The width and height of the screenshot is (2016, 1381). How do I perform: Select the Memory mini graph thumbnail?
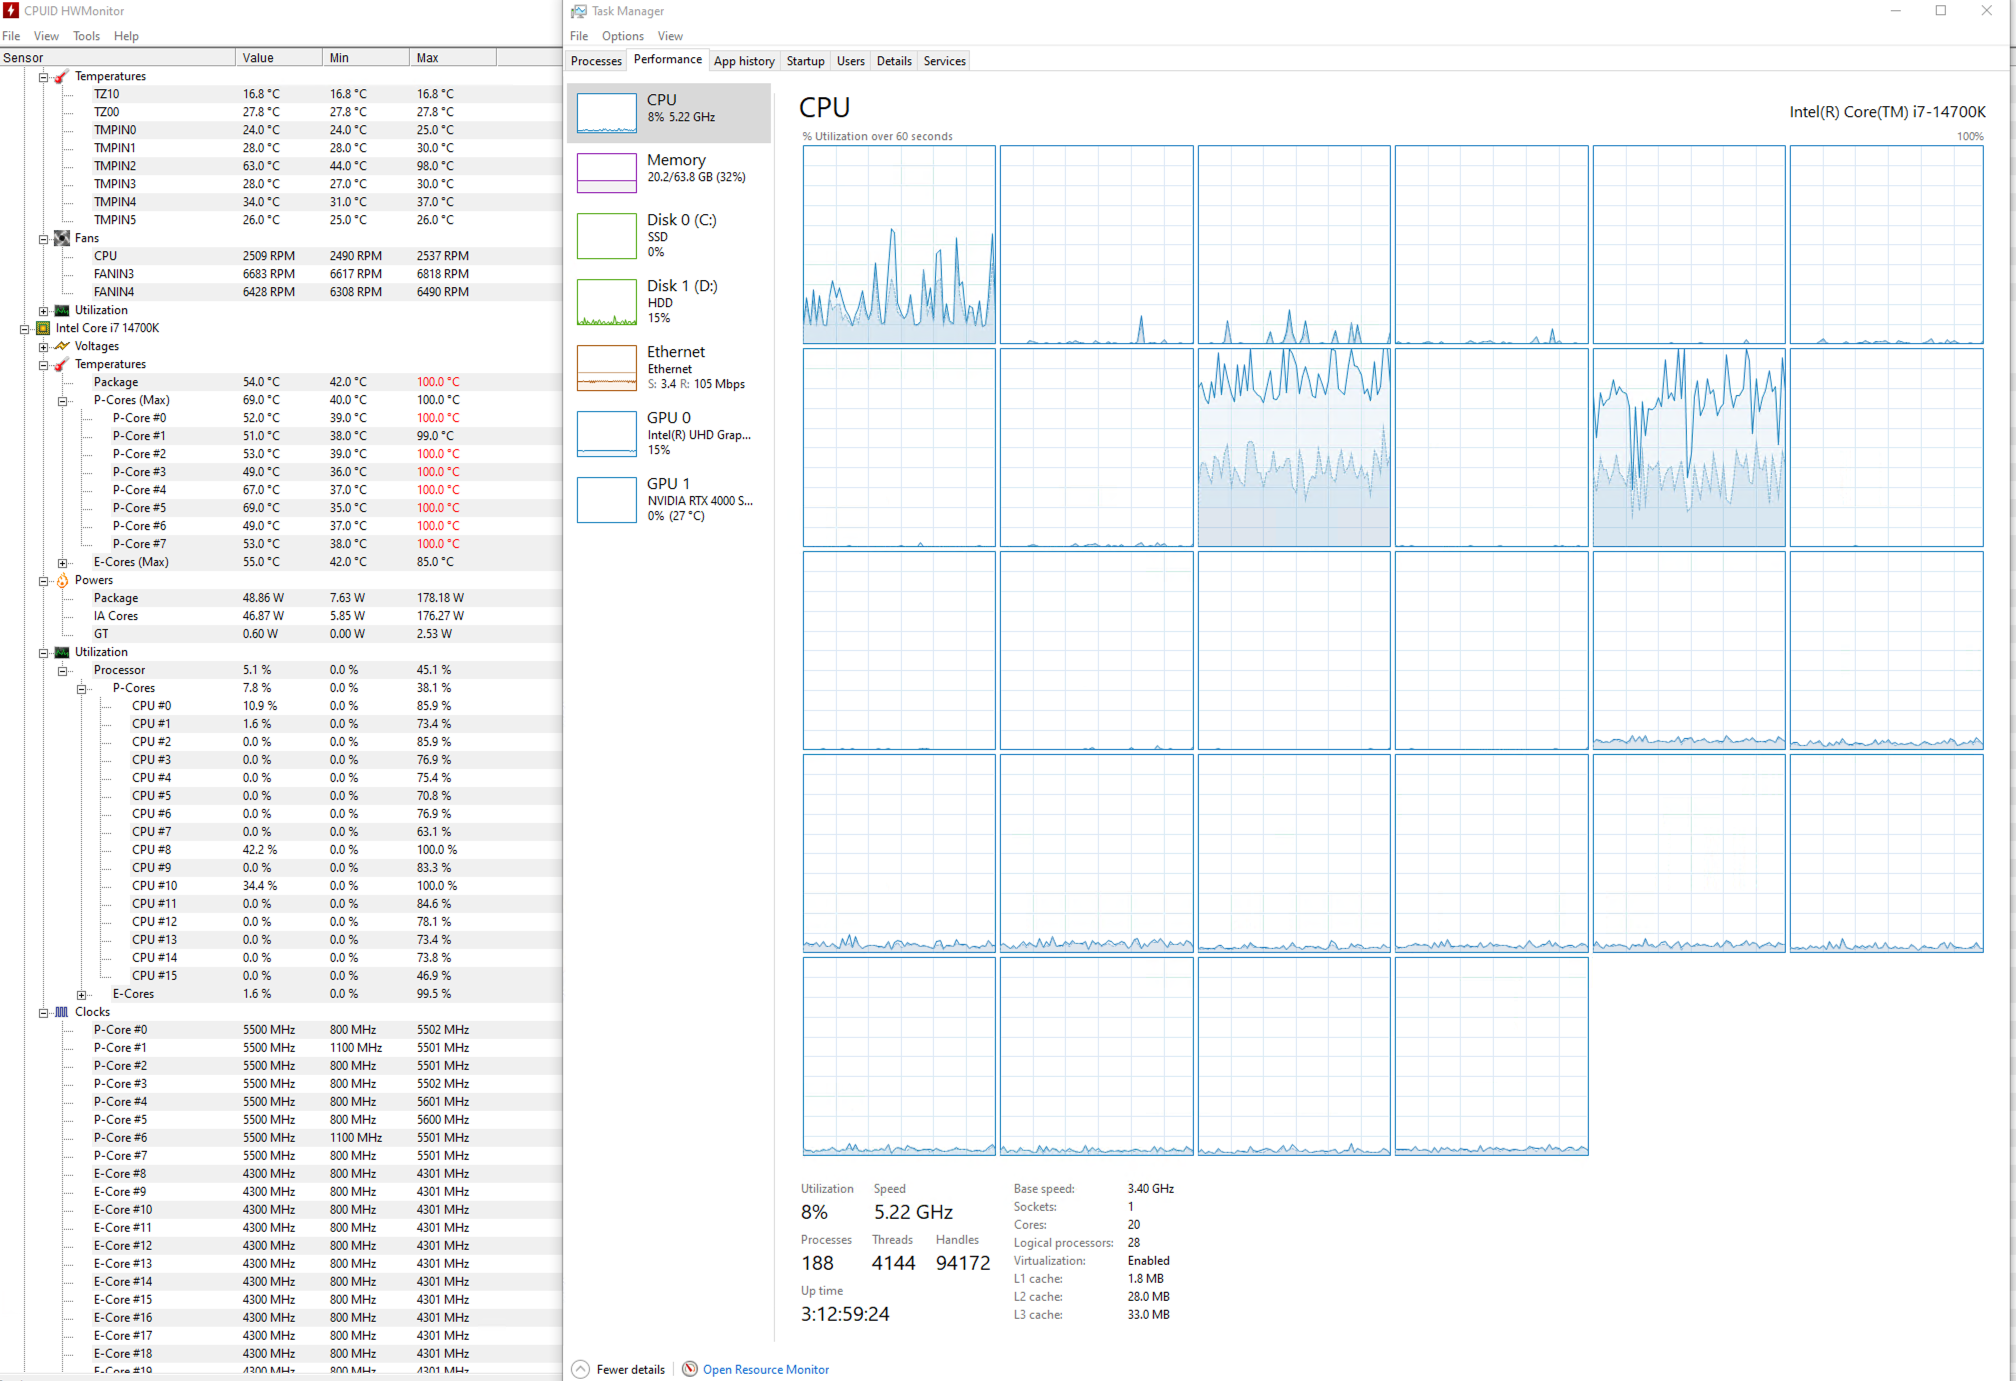pyautogui.click(x=606, y=173)
